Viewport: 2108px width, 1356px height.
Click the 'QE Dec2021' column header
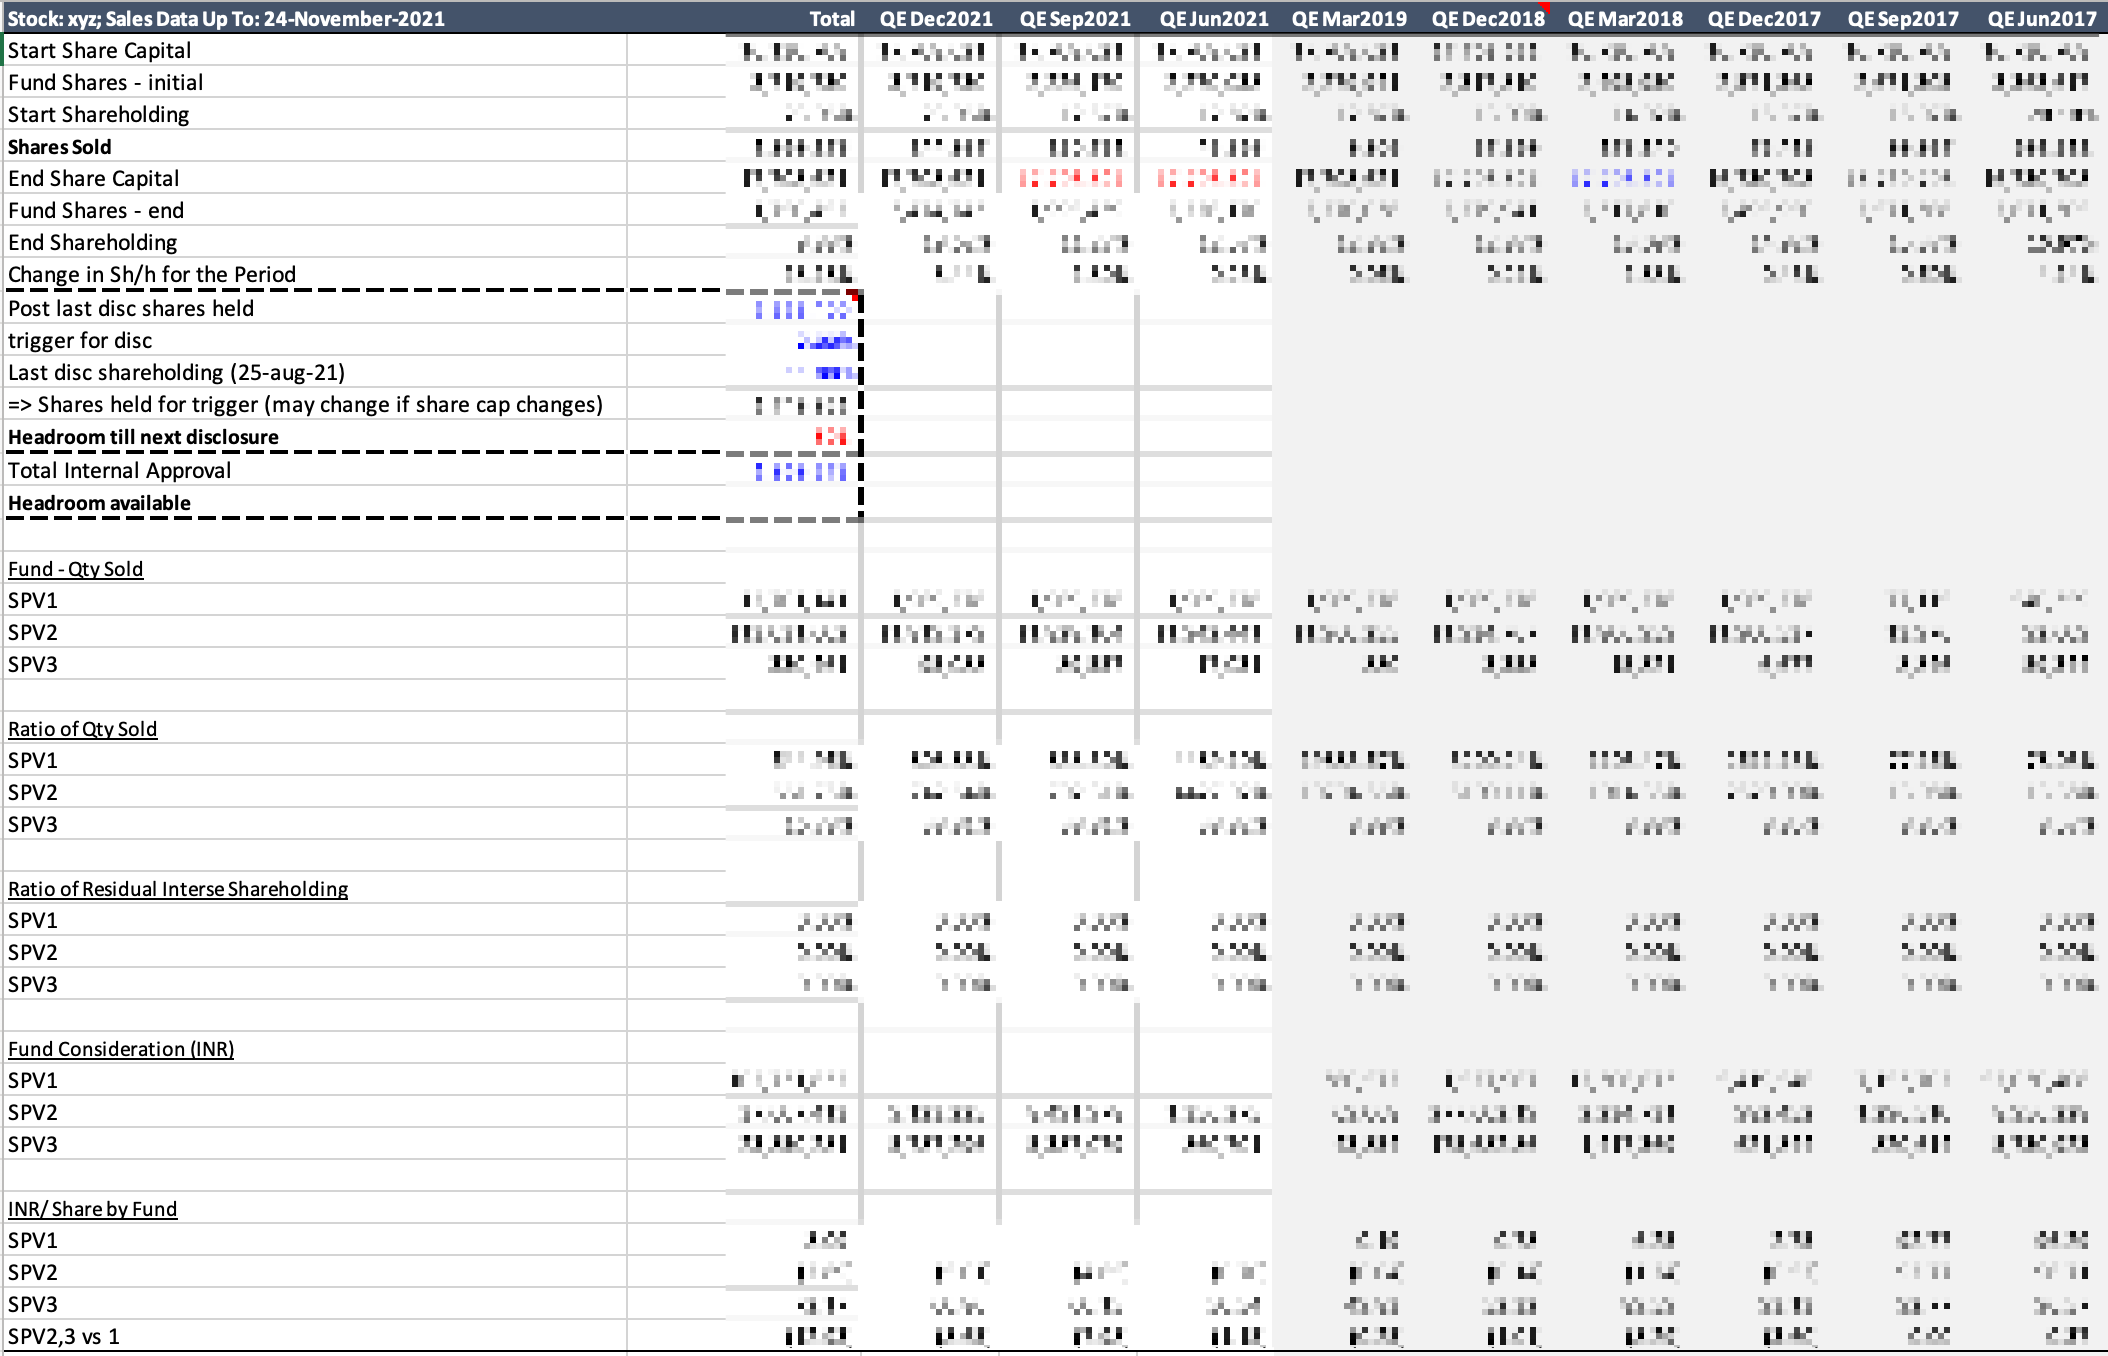click(935, 19)
